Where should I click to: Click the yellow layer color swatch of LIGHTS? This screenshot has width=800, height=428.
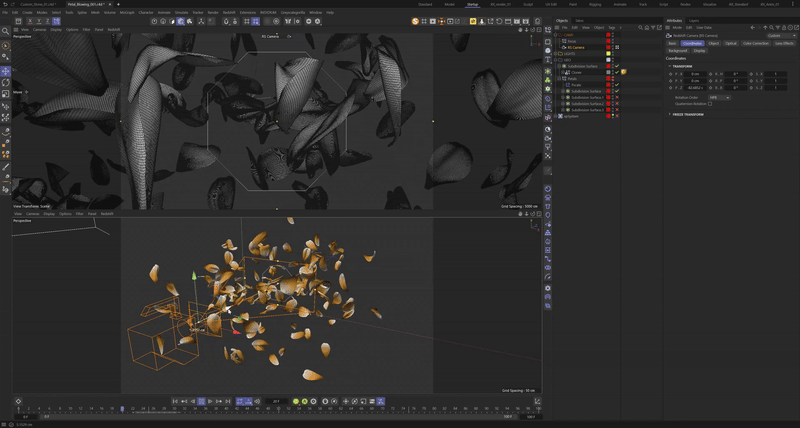tap(608, 54)
